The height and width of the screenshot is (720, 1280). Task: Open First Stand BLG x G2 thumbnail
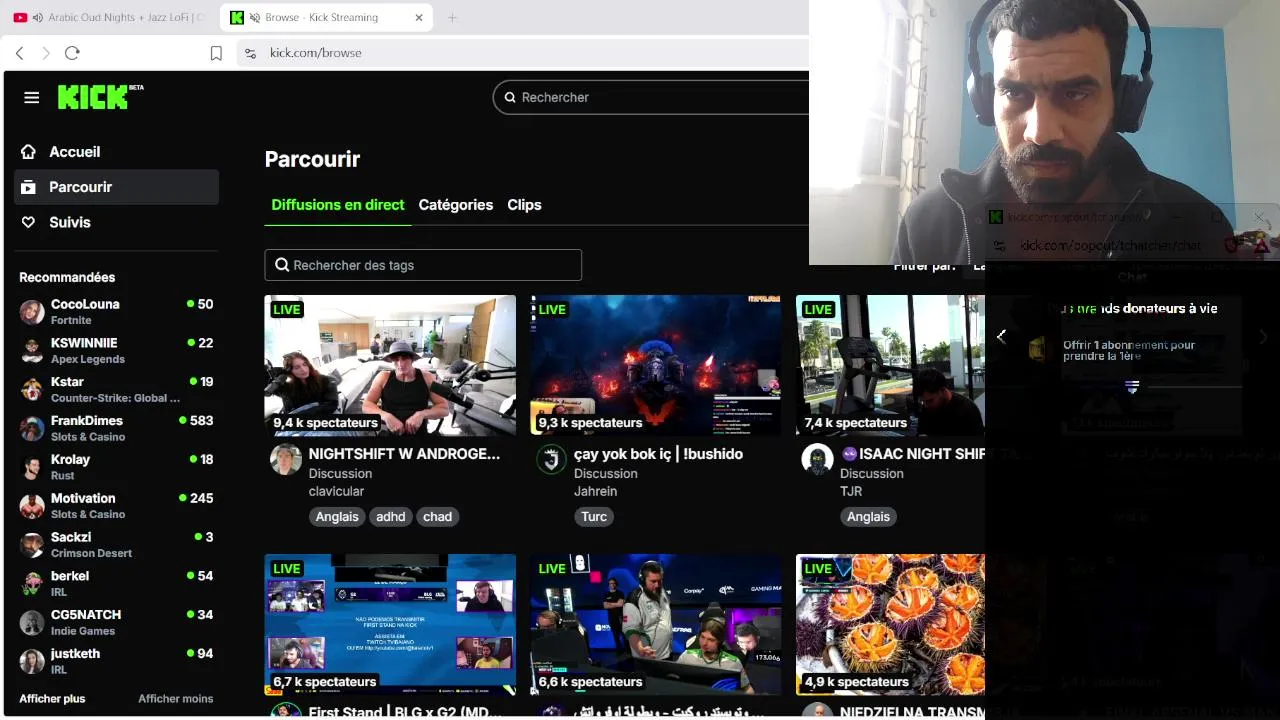[390, 624]
